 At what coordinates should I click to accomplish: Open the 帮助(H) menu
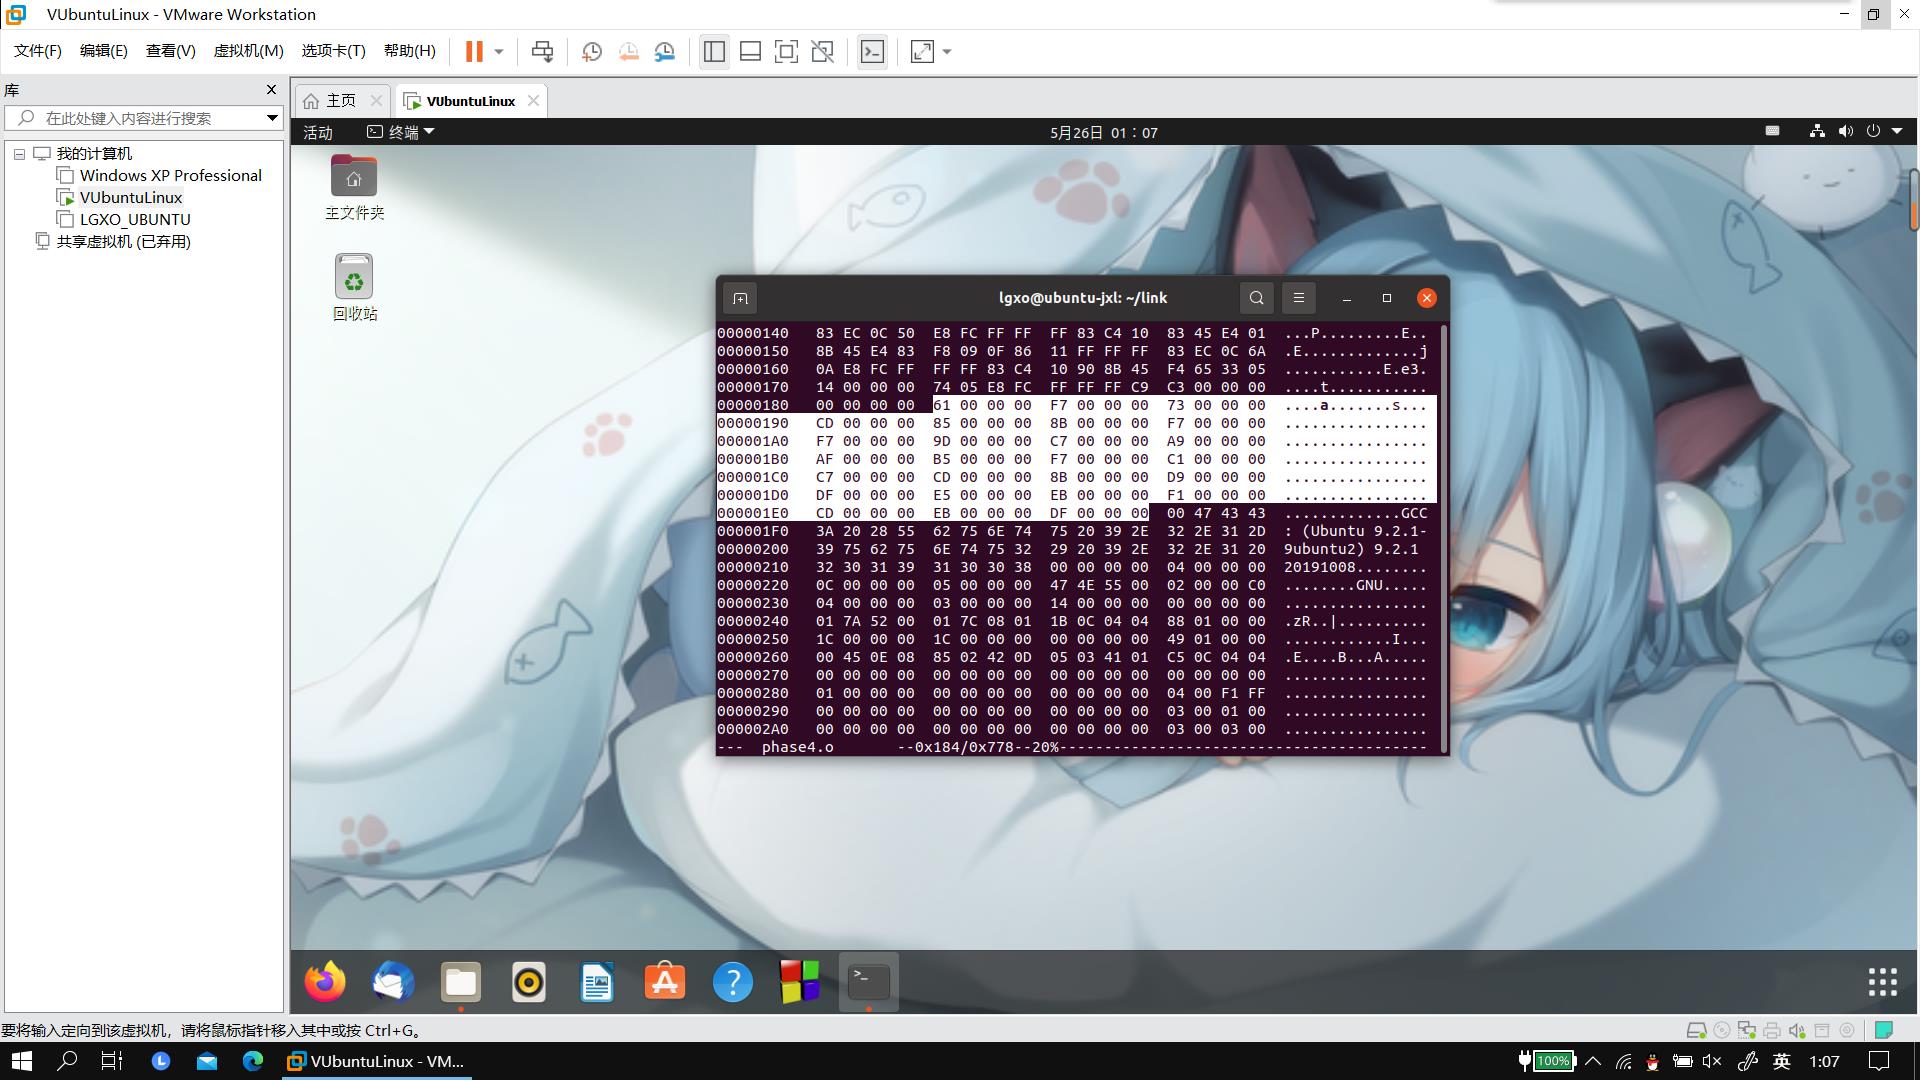410,51
